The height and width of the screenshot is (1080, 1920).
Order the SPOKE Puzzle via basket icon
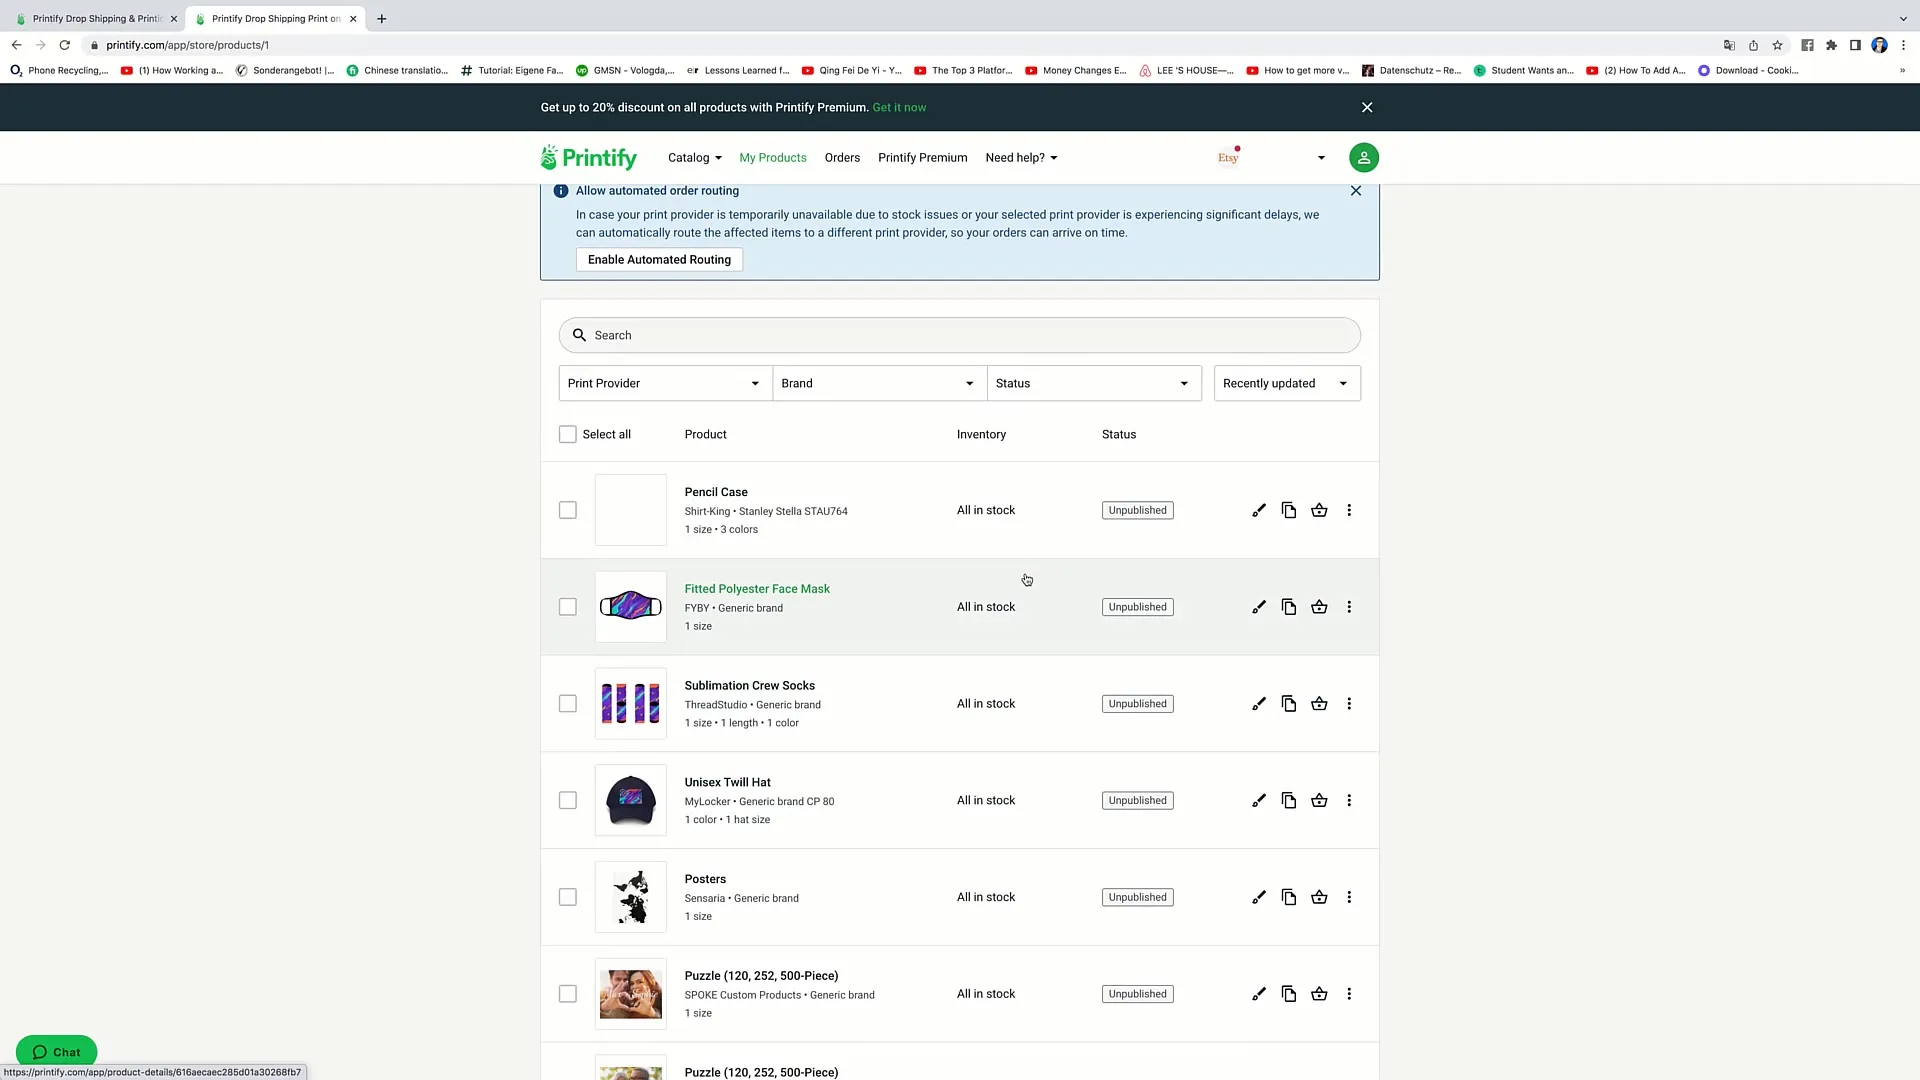pyautogui.click(x=1319, y=994)
